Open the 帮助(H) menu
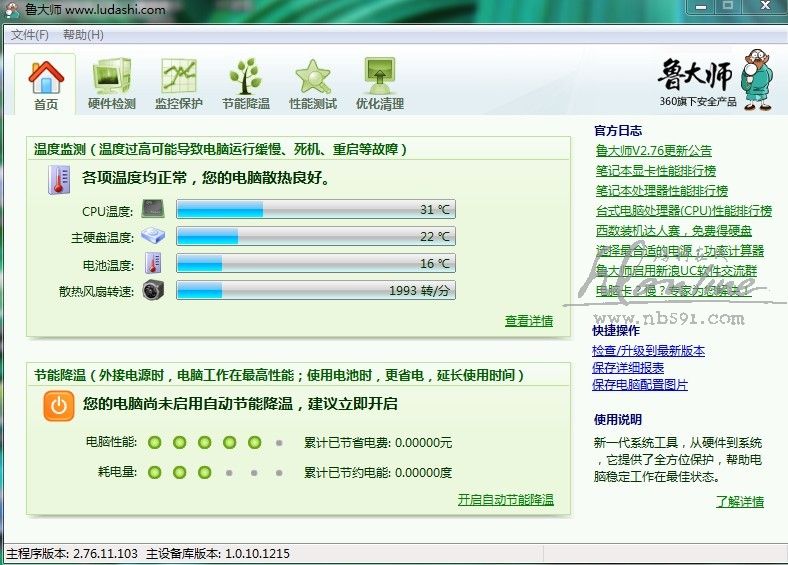This screenshot has width=788, height=565. (83, 35)
